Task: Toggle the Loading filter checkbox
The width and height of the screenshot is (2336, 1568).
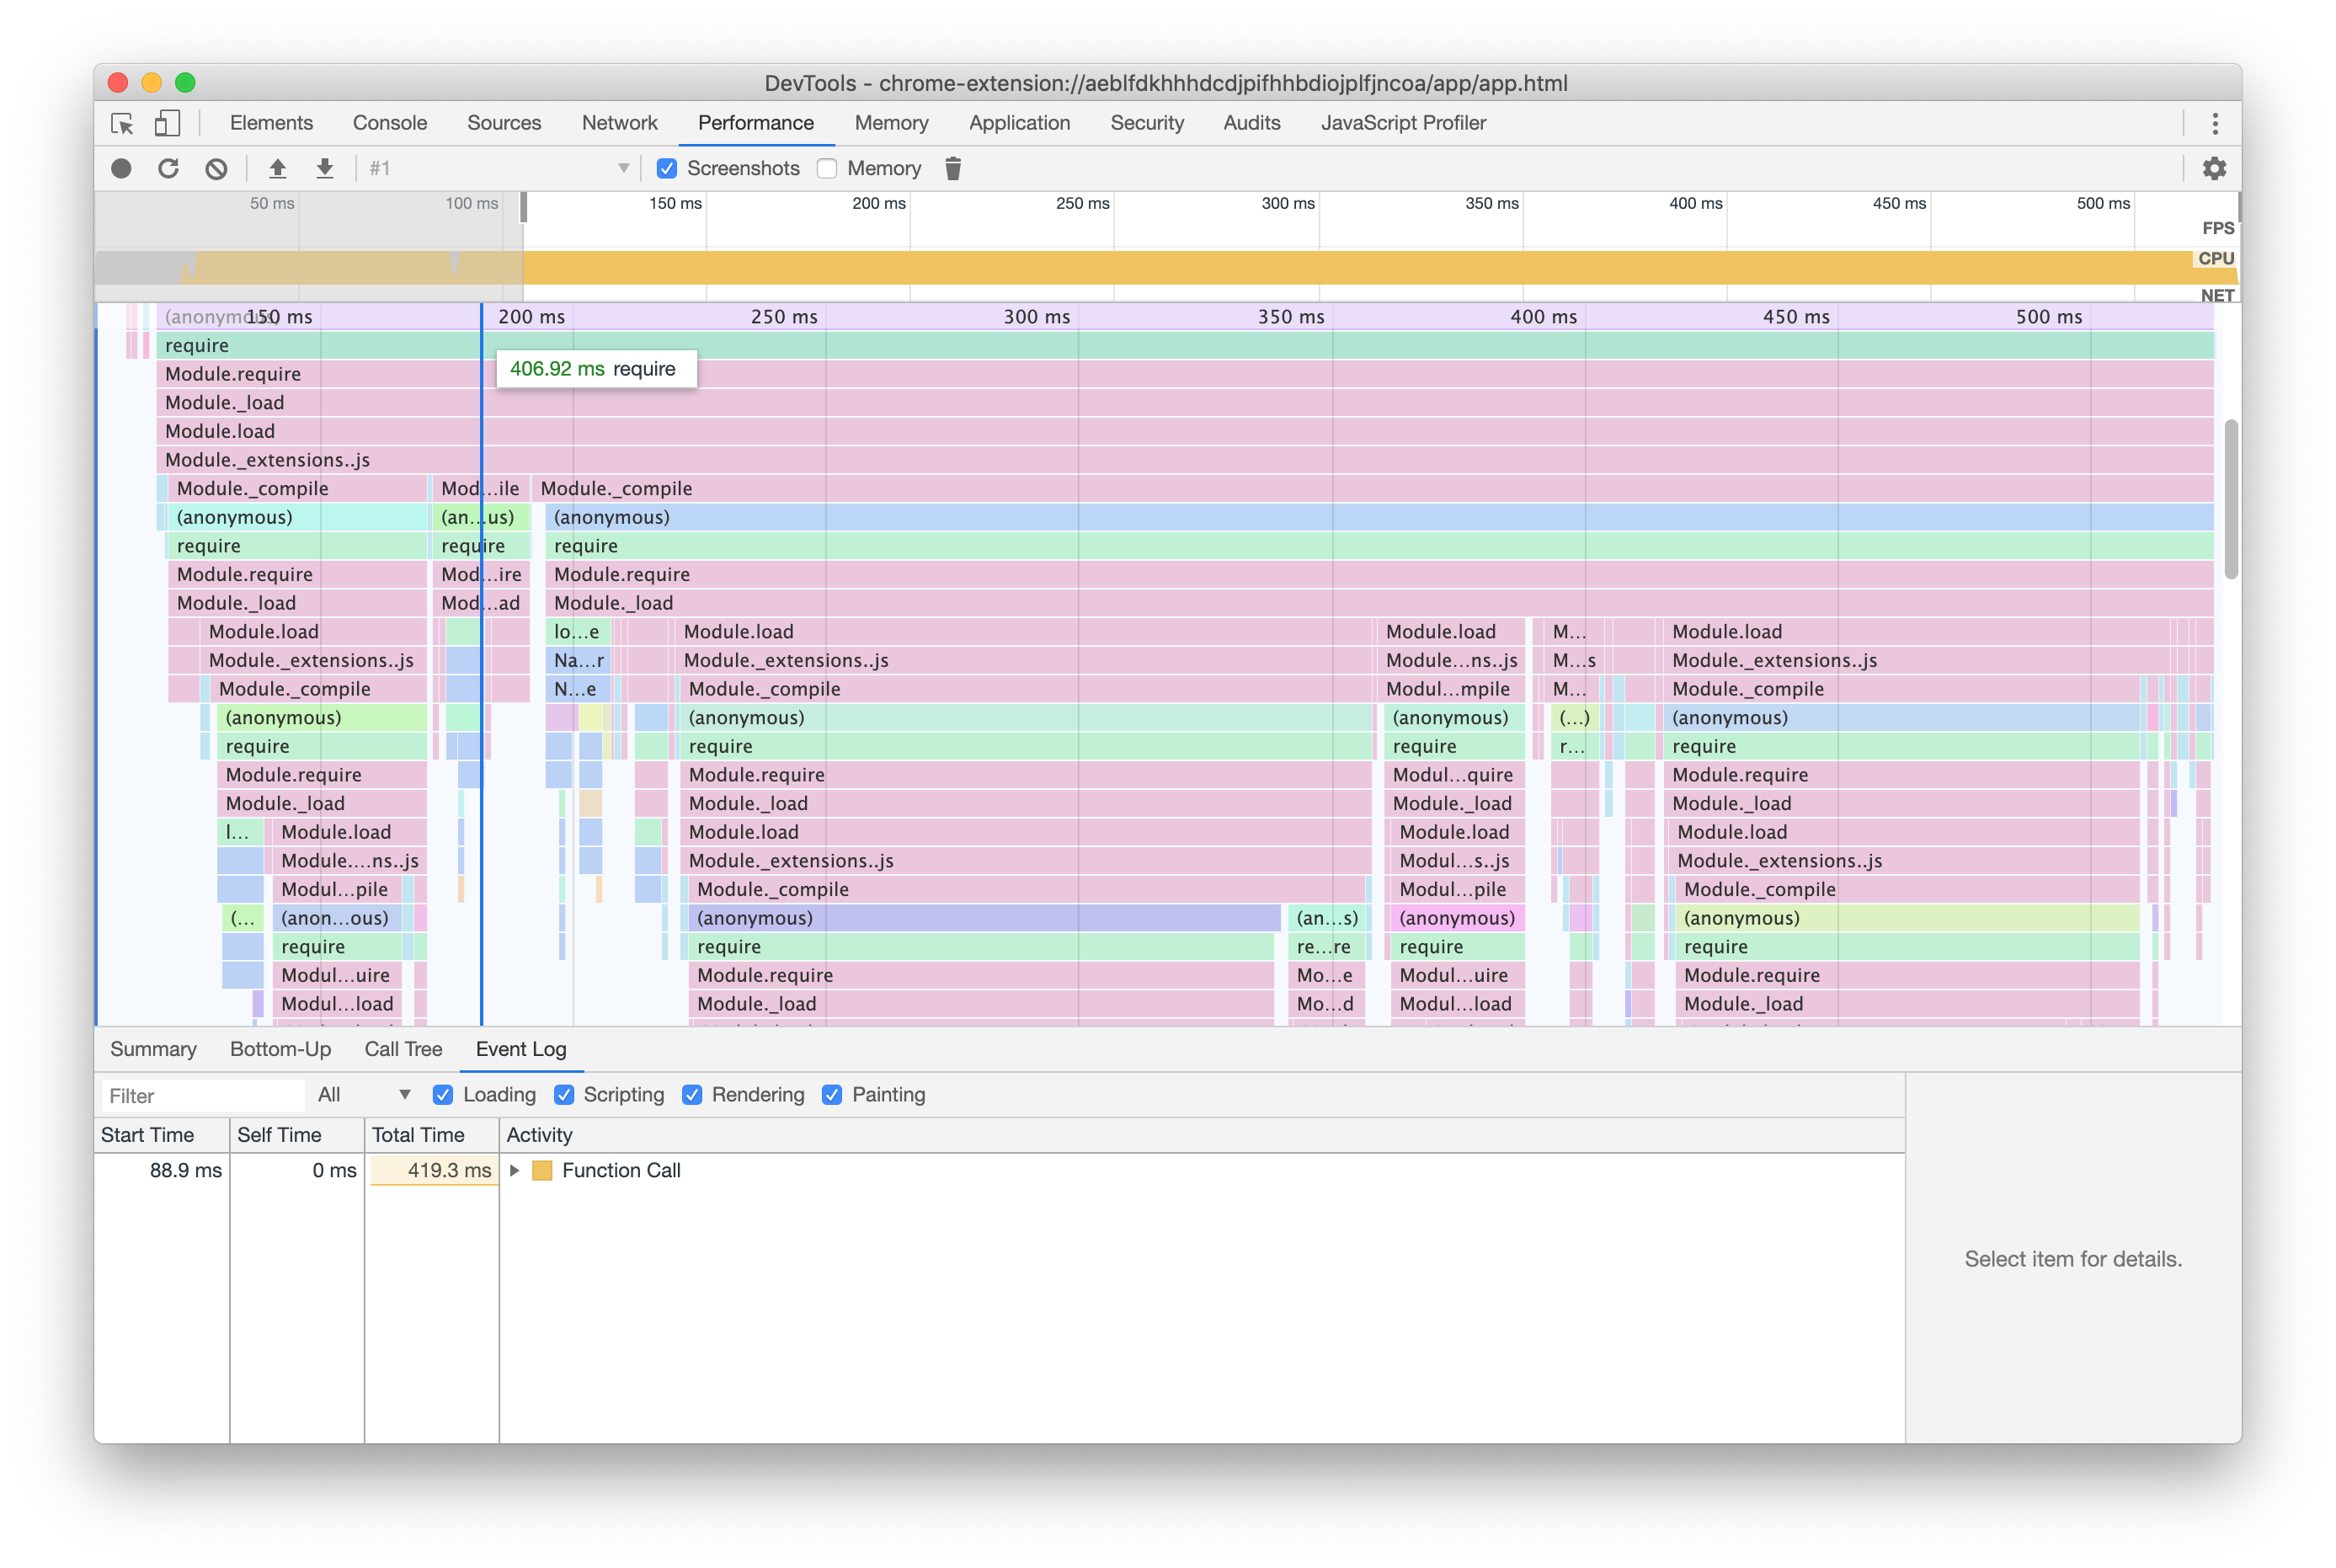Action: click(441, 1094)
